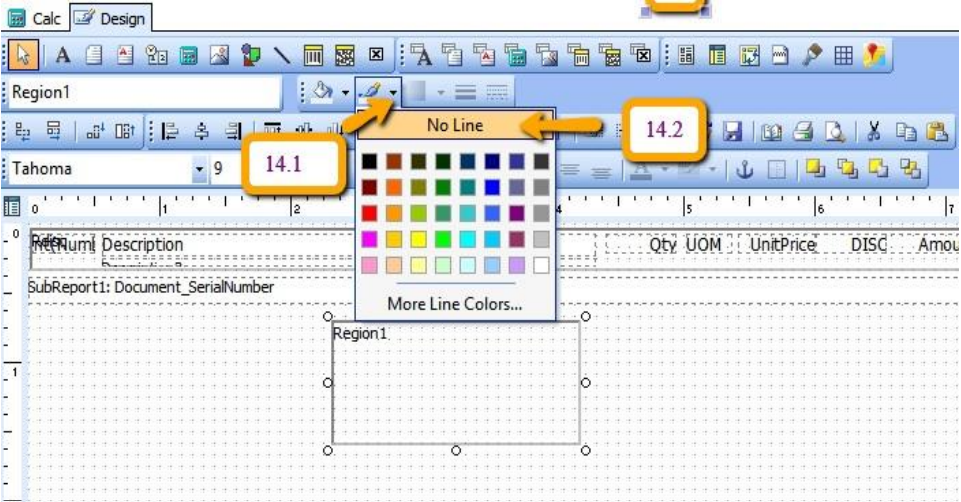The height and width of the screenshot is (502, 961).
Task: Choose No Line option
Action: (455, 125)
